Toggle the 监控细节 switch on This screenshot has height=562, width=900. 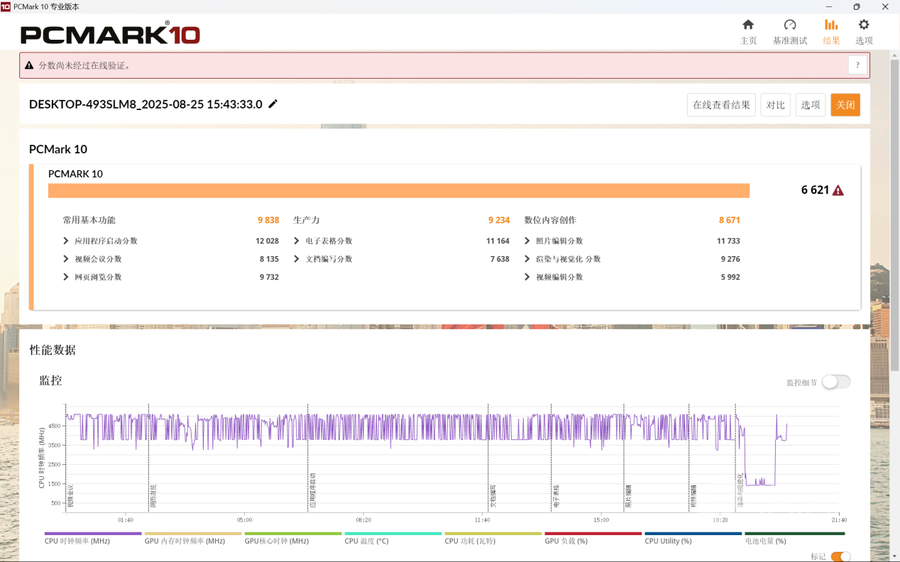tap(836, 382)
